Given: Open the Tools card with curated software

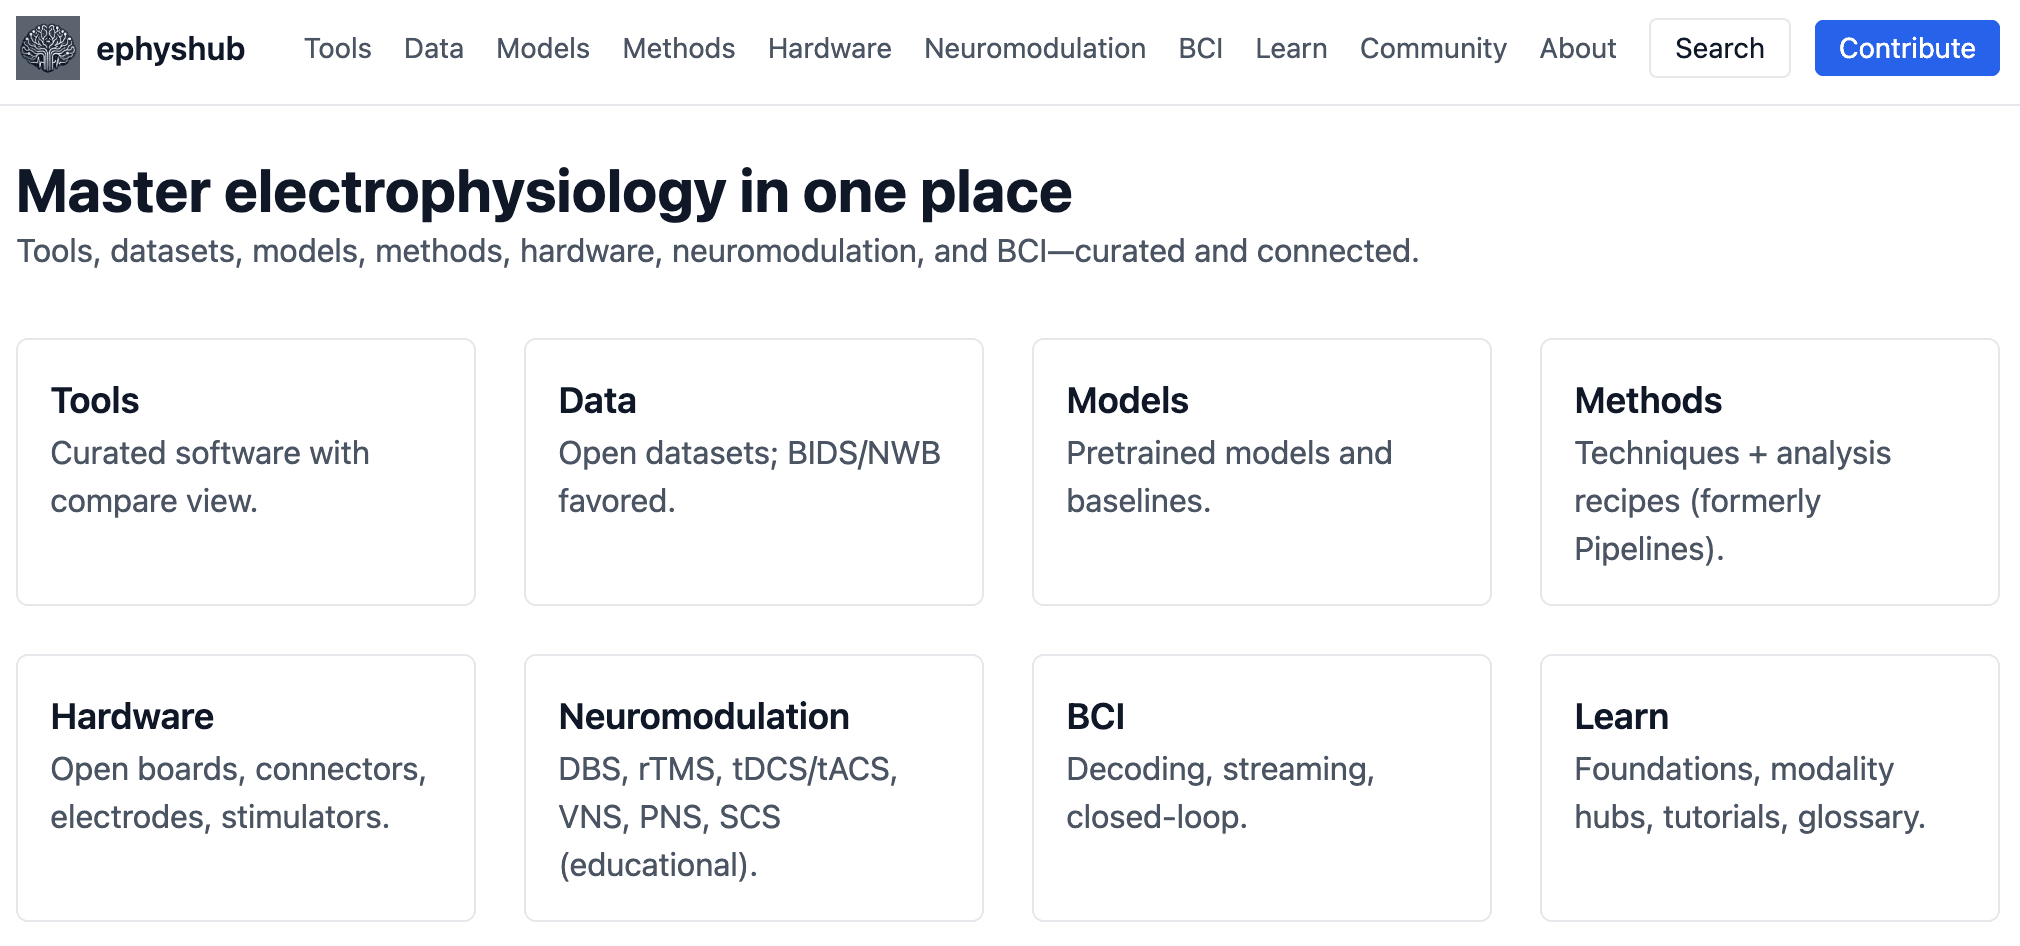Looking at the screenshot, I should [x=246, y=471].
